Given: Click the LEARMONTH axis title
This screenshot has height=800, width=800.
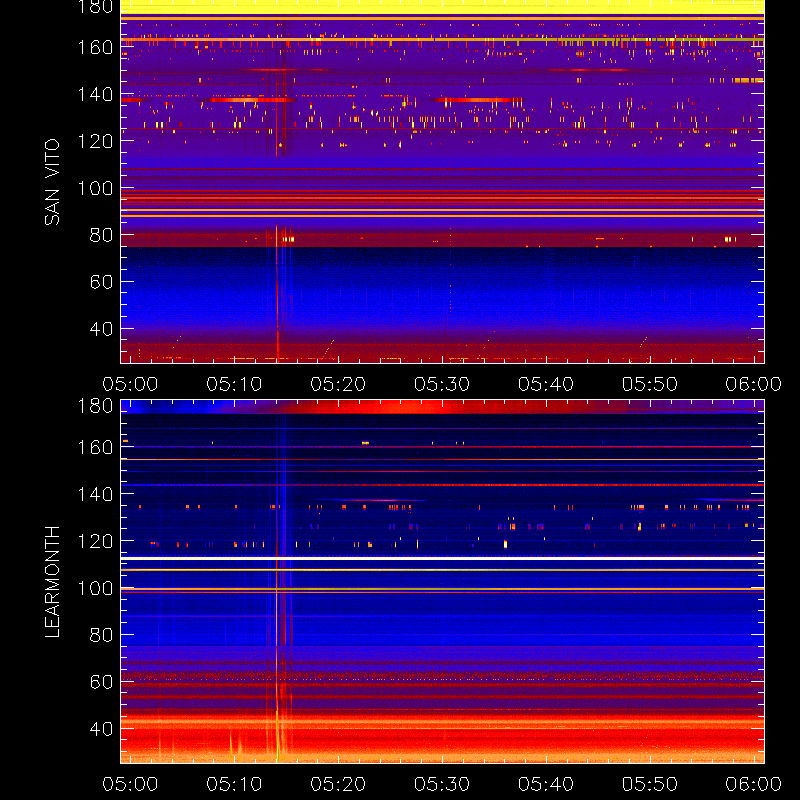Looking at the screenshot, I should [x=52, y=582].
